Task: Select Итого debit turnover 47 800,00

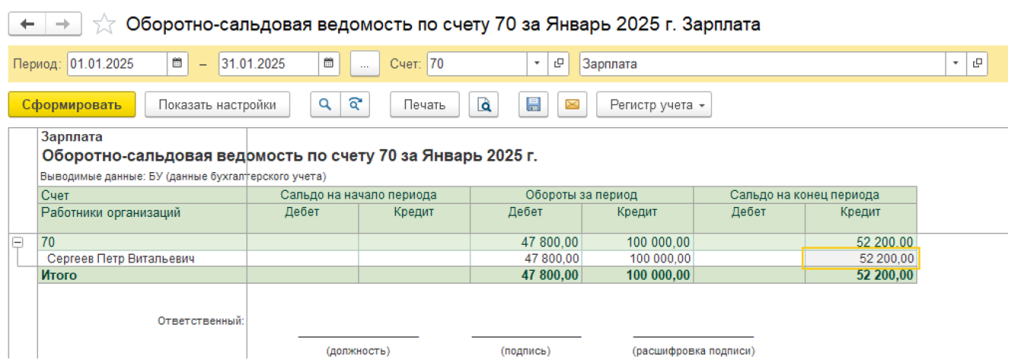Action: point(526,276)
